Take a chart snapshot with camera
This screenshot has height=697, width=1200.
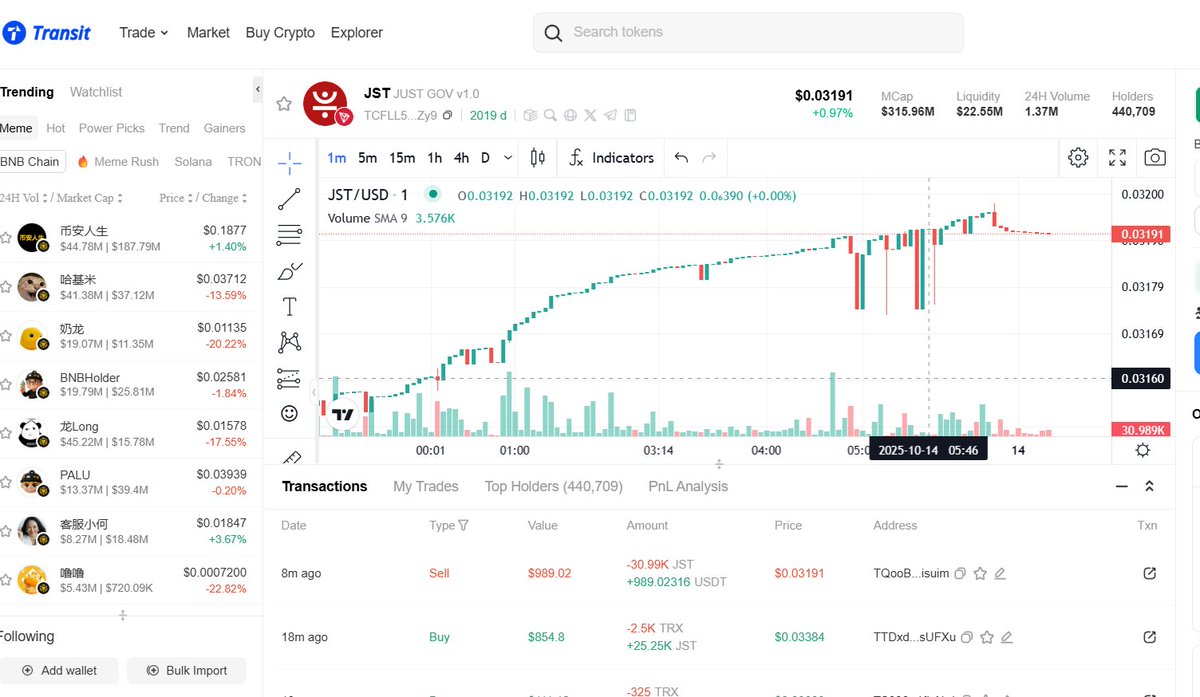[x=1155, y=157]
